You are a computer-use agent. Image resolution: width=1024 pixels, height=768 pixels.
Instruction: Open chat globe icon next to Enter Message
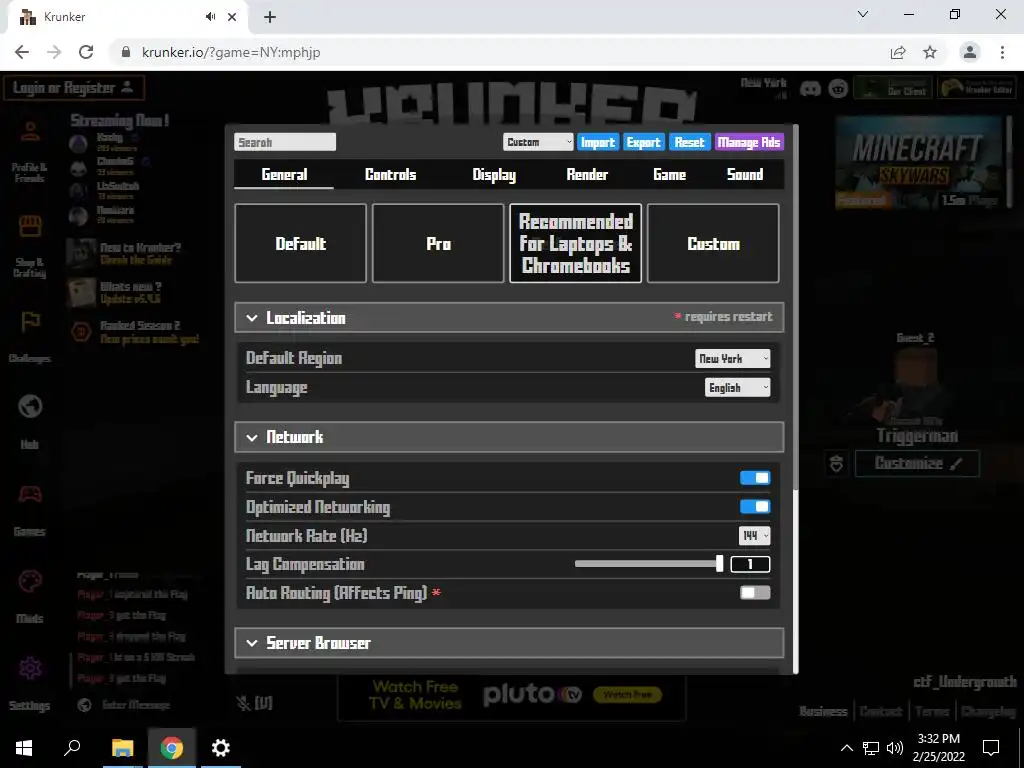84,705
